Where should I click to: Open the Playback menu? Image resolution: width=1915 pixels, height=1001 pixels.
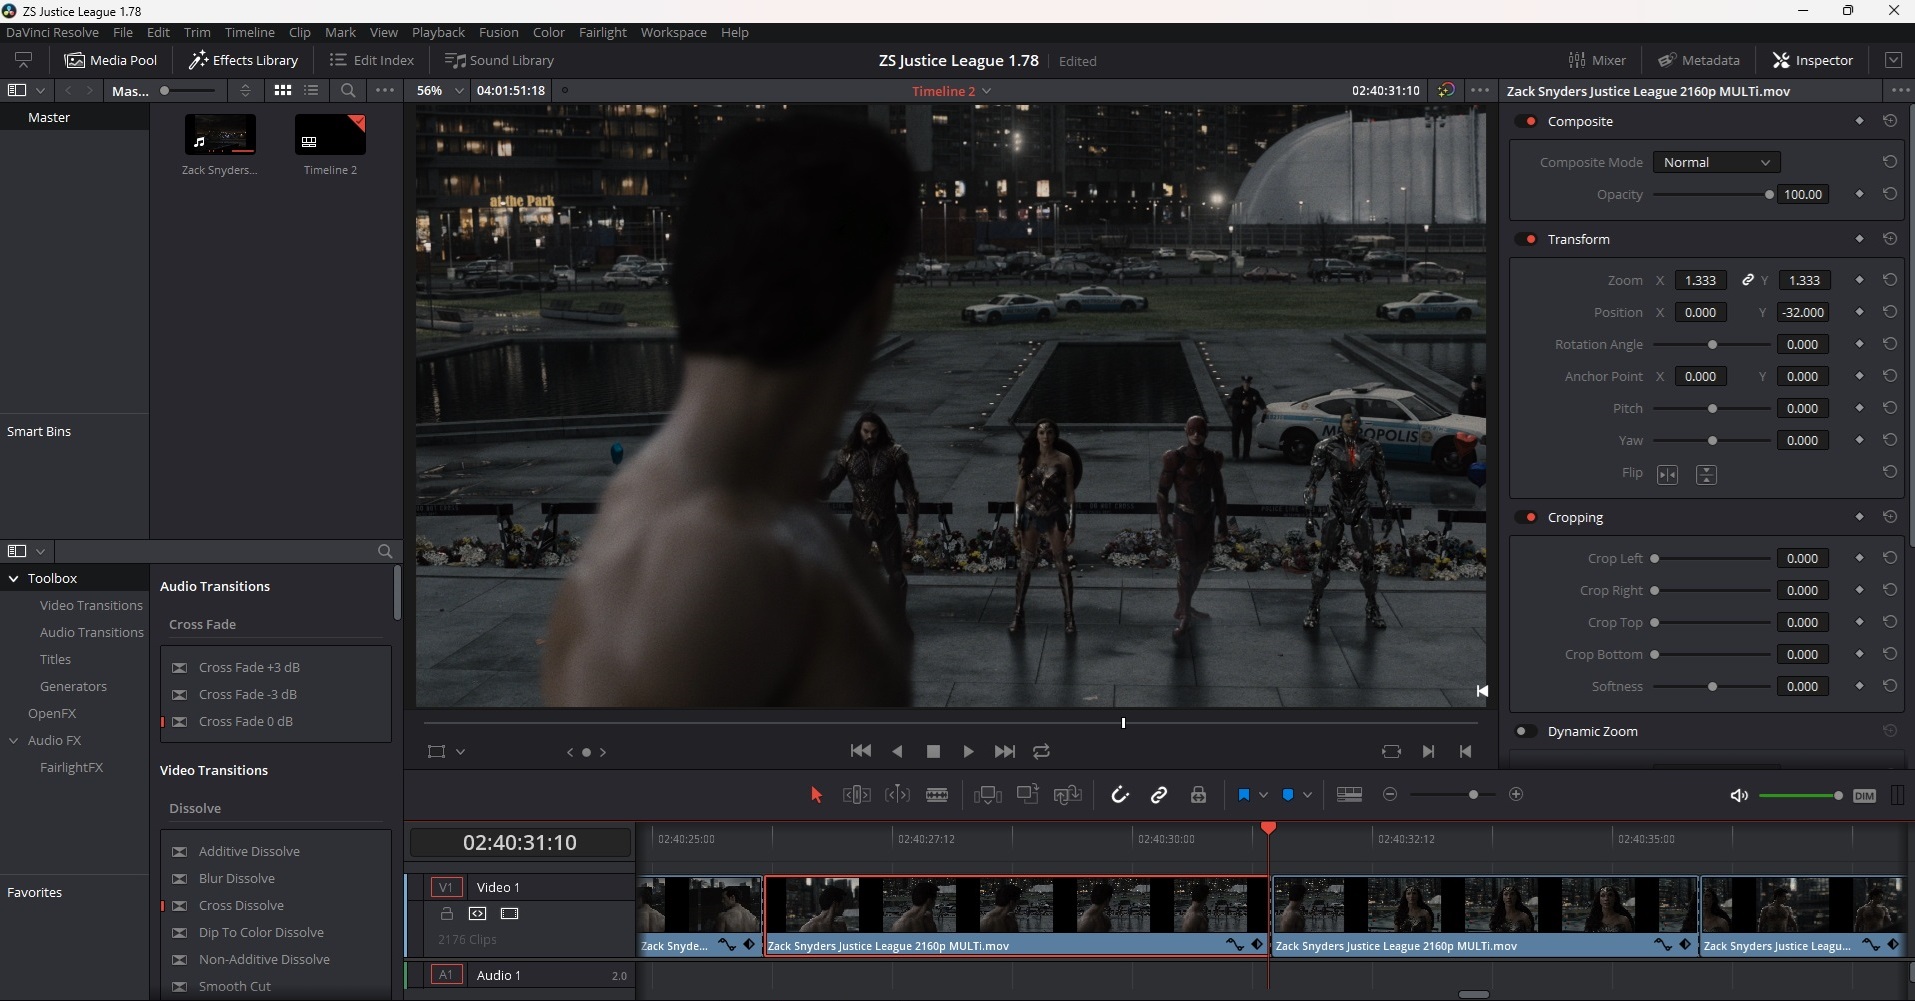click(x=438, y=32)
